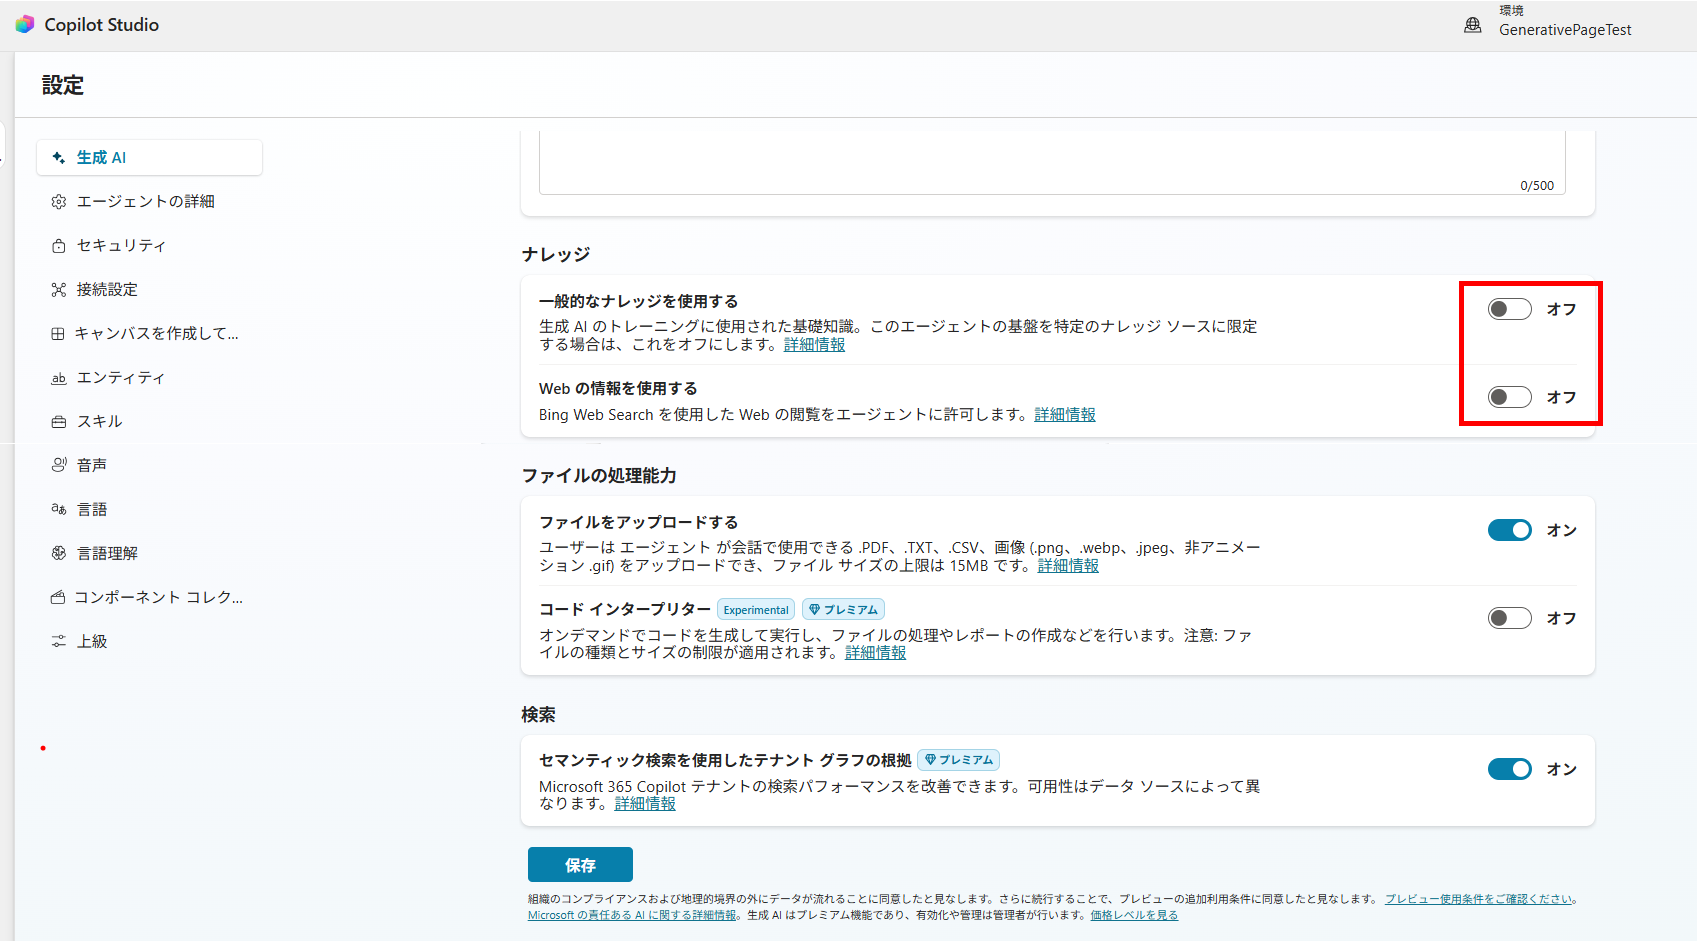This screenshot has width=1697, height=941.
Task: Open 詳細情報 link under ファイルをアップロードする
Action: [1068, 566]
